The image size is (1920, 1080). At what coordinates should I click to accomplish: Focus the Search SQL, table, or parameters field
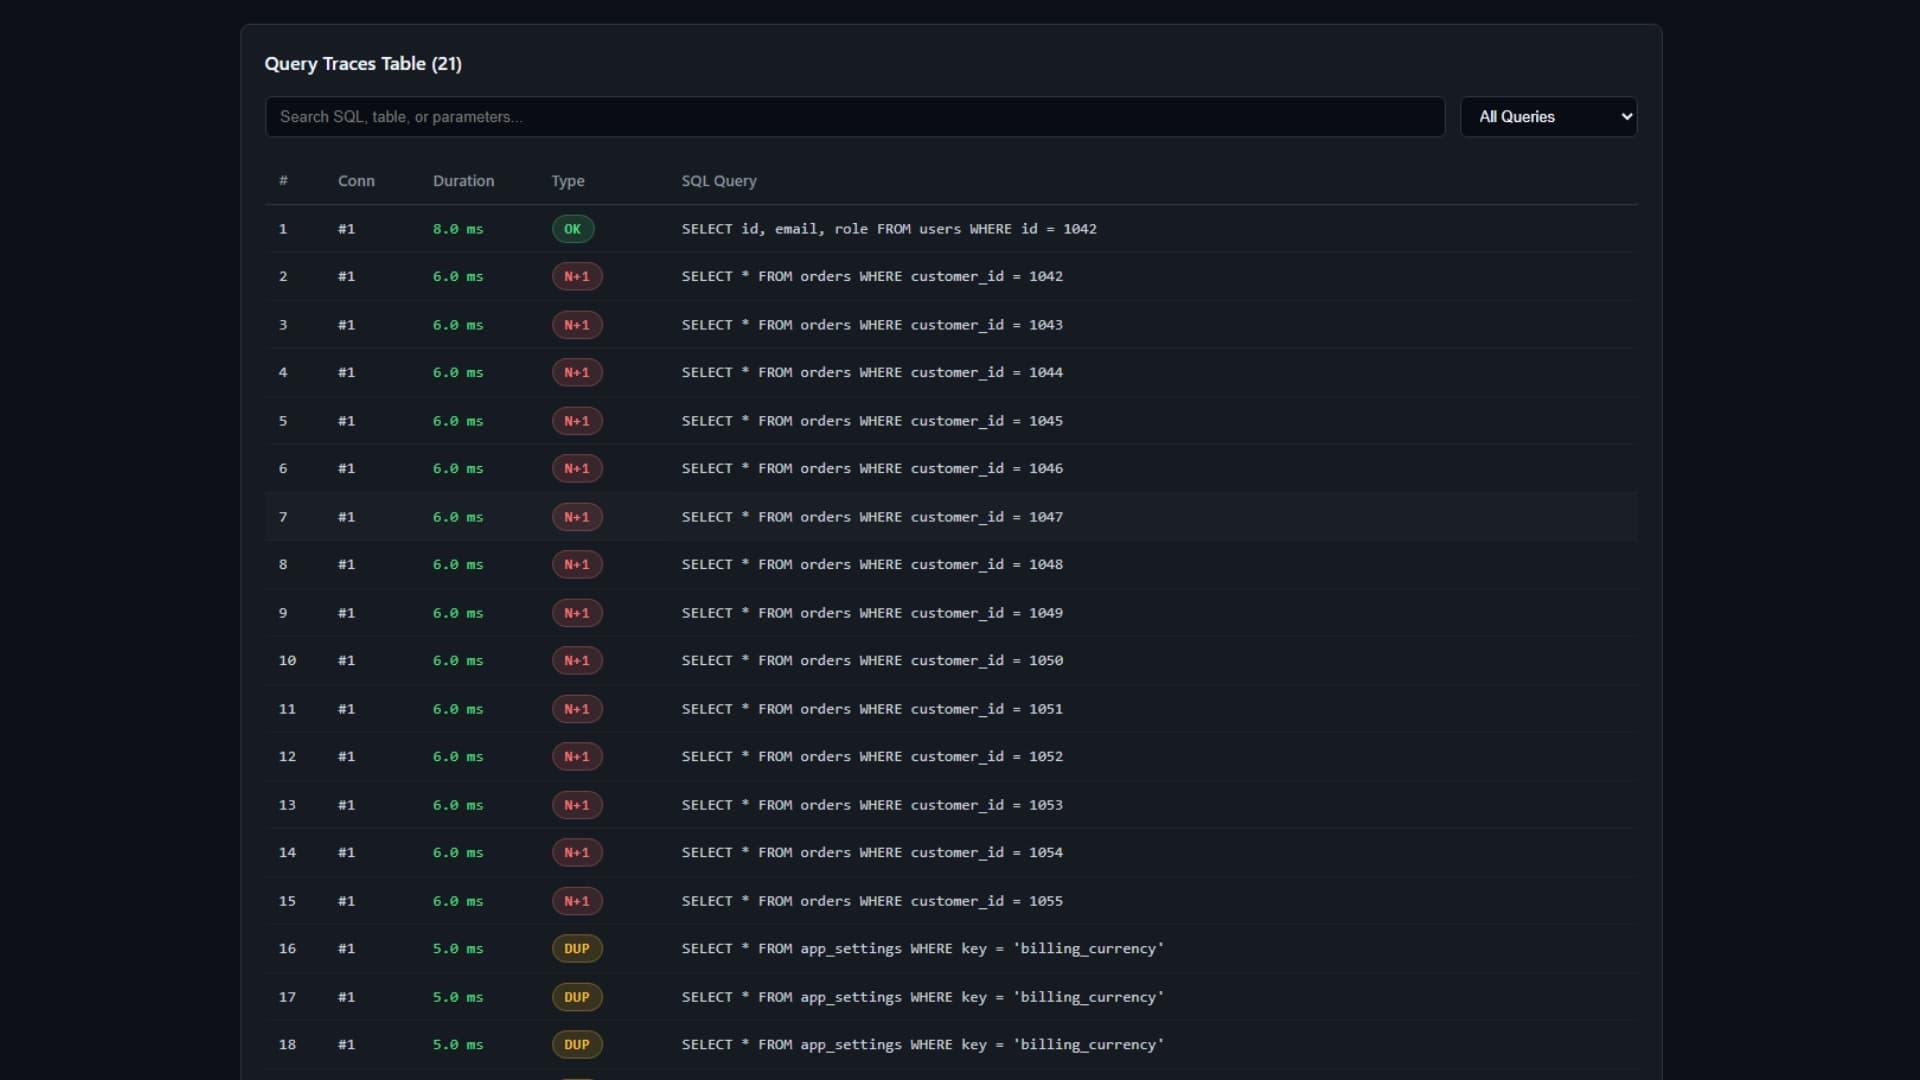click(855, 117)
